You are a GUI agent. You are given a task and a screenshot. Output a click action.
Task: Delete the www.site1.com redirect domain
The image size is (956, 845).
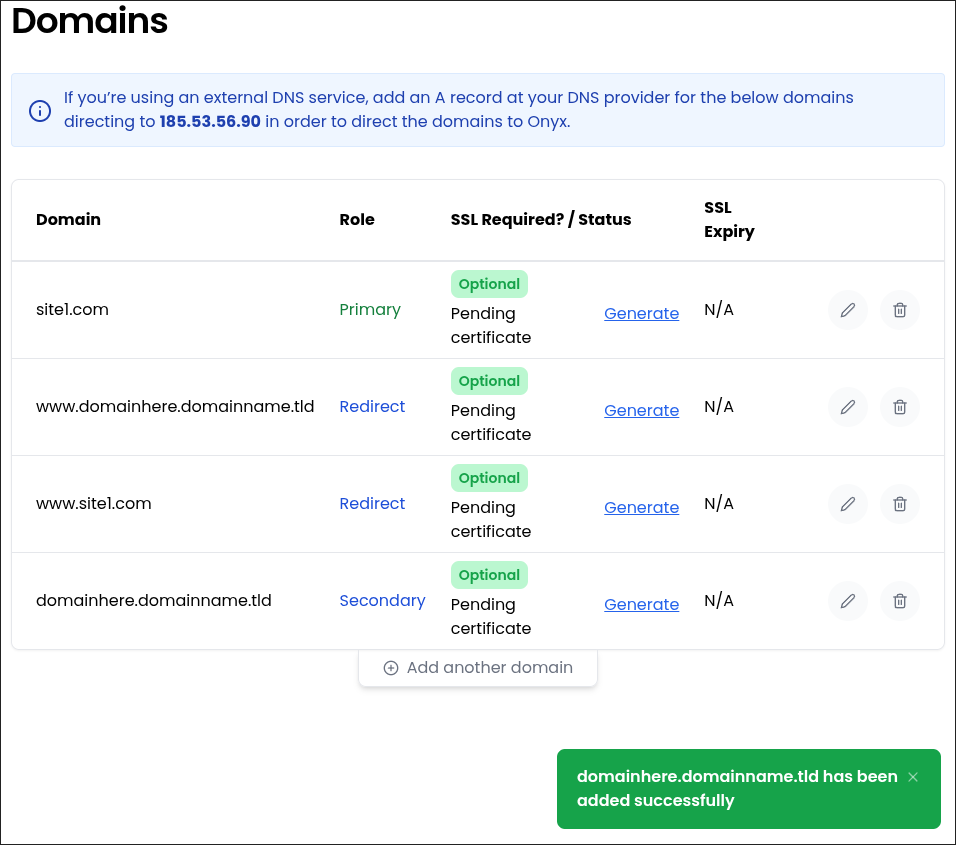899,504
